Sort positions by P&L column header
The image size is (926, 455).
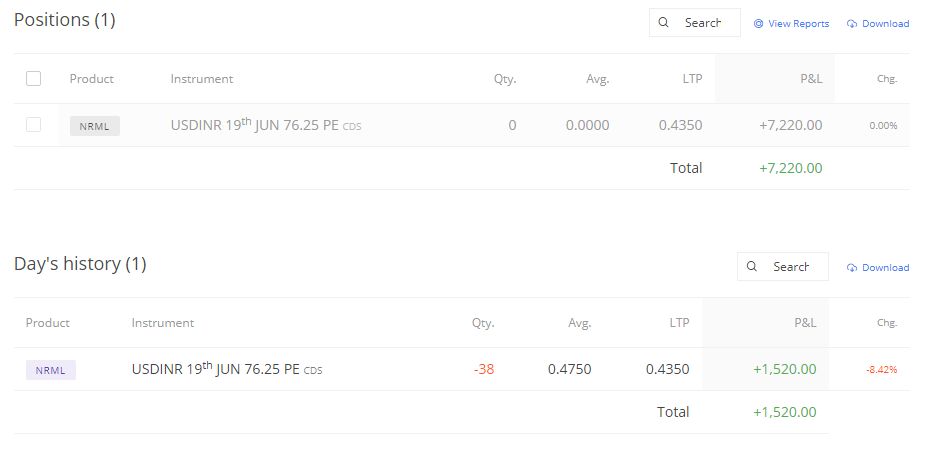point(811,79)
